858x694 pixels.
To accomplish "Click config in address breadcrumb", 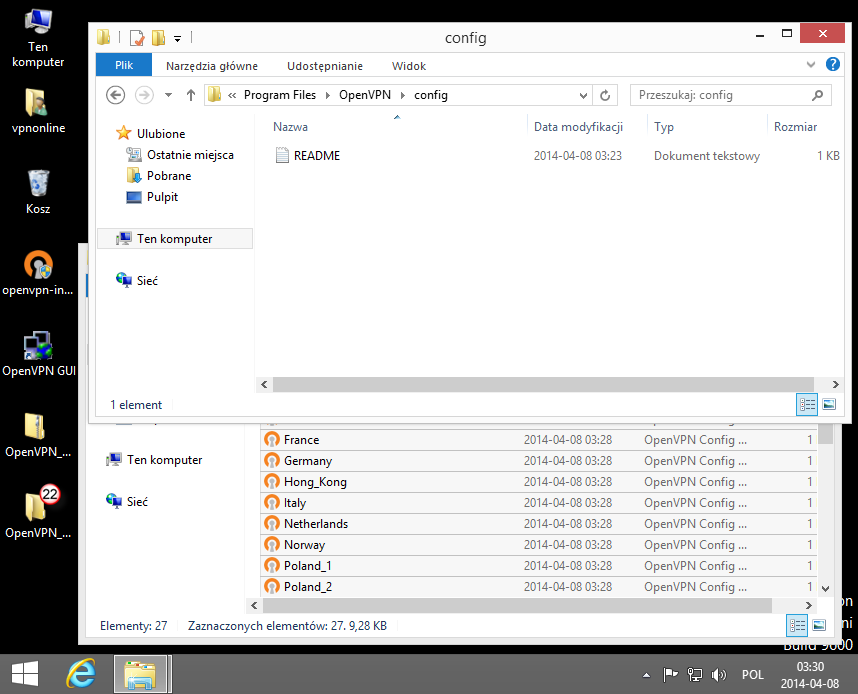I will click(x=431, y=95).
